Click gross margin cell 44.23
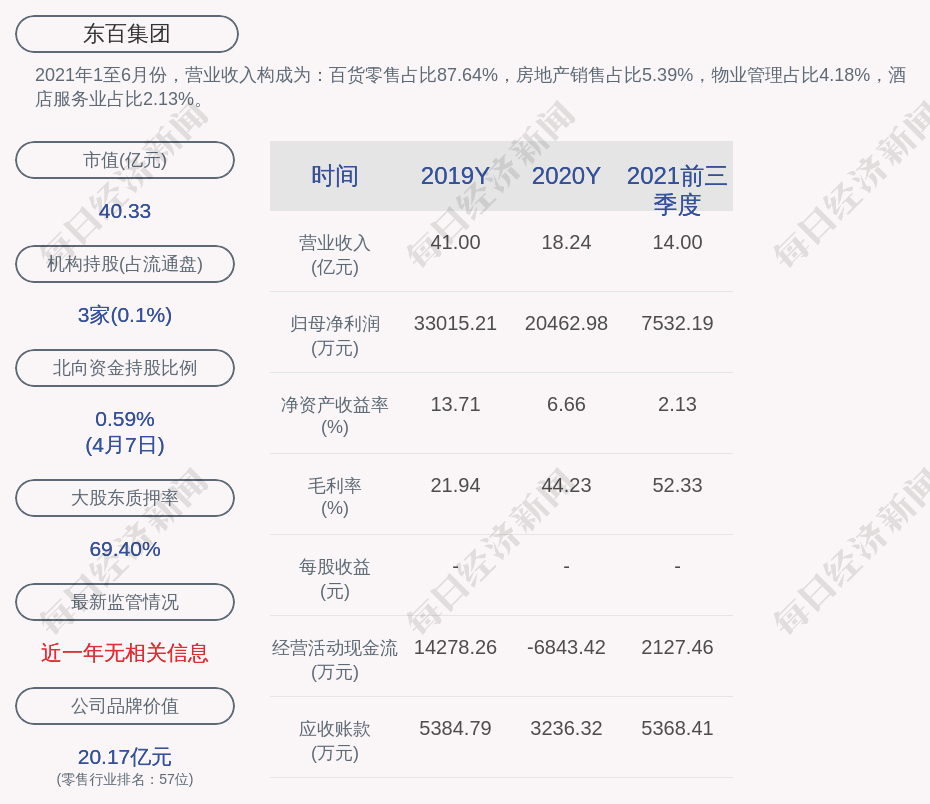This screenshot has width=930, height=804. (566, 486)
